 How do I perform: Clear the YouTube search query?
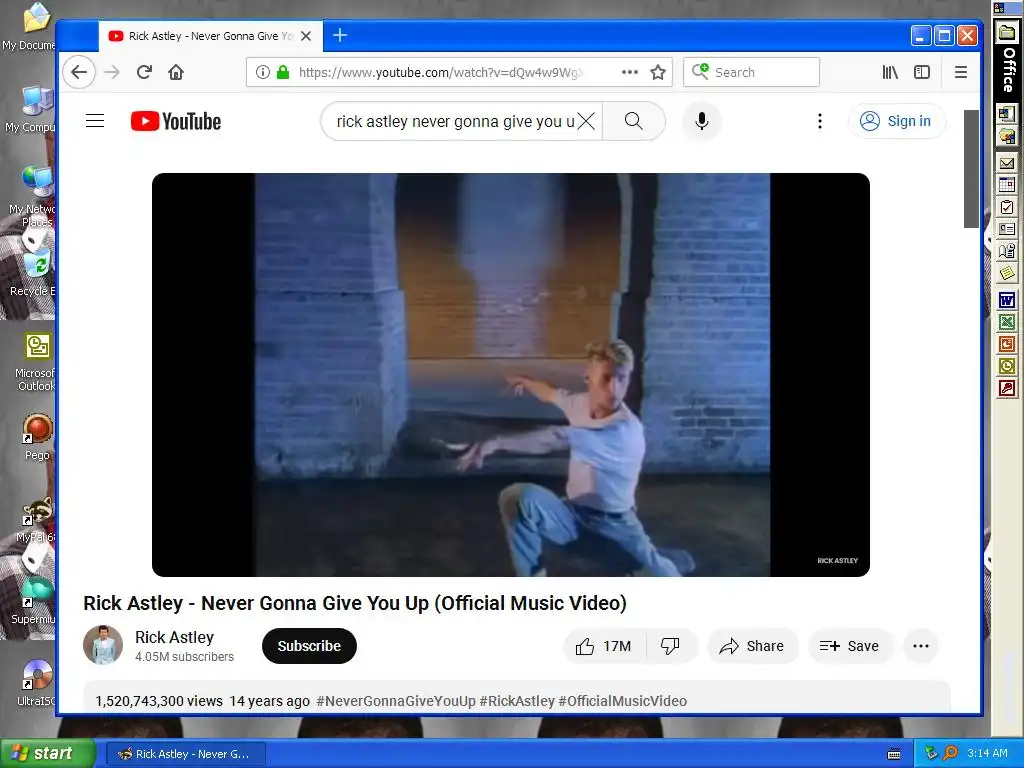point(586,121)
